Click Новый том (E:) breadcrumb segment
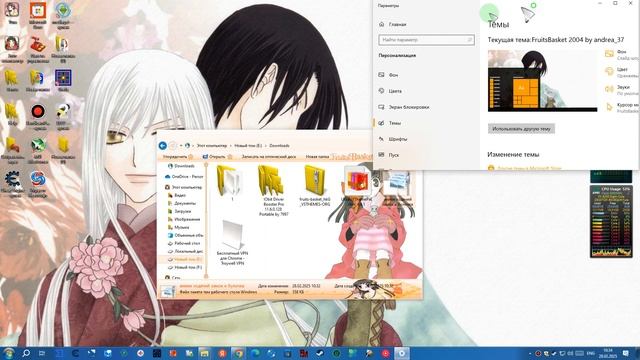This screenshot has height=360, width=640. click(248, 146)
